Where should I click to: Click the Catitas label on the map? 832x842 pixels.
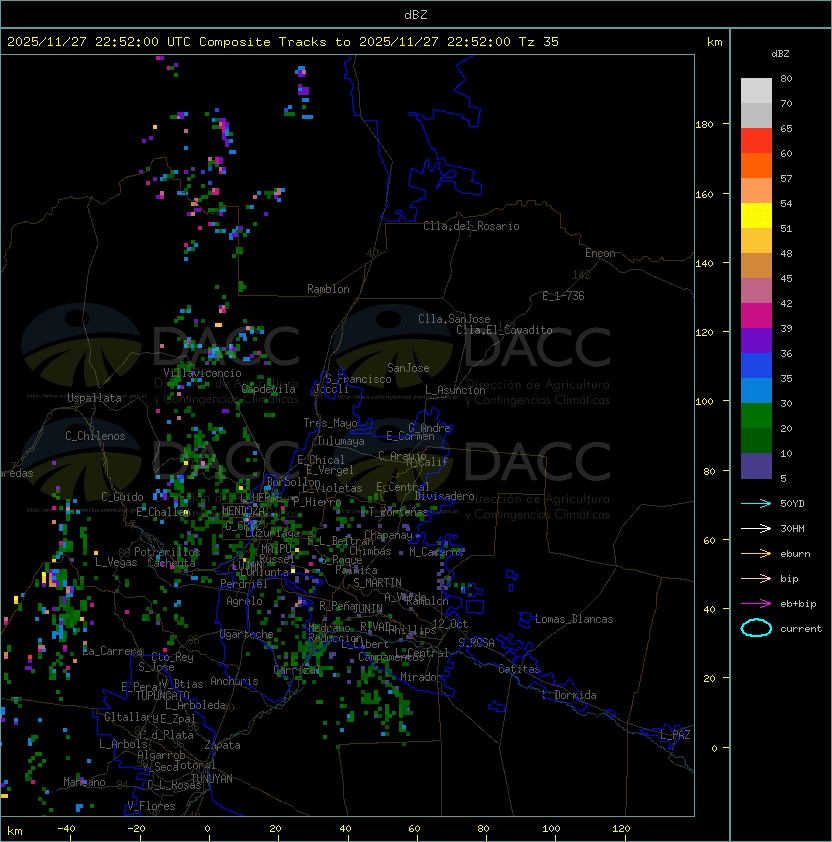click(518, 668)
